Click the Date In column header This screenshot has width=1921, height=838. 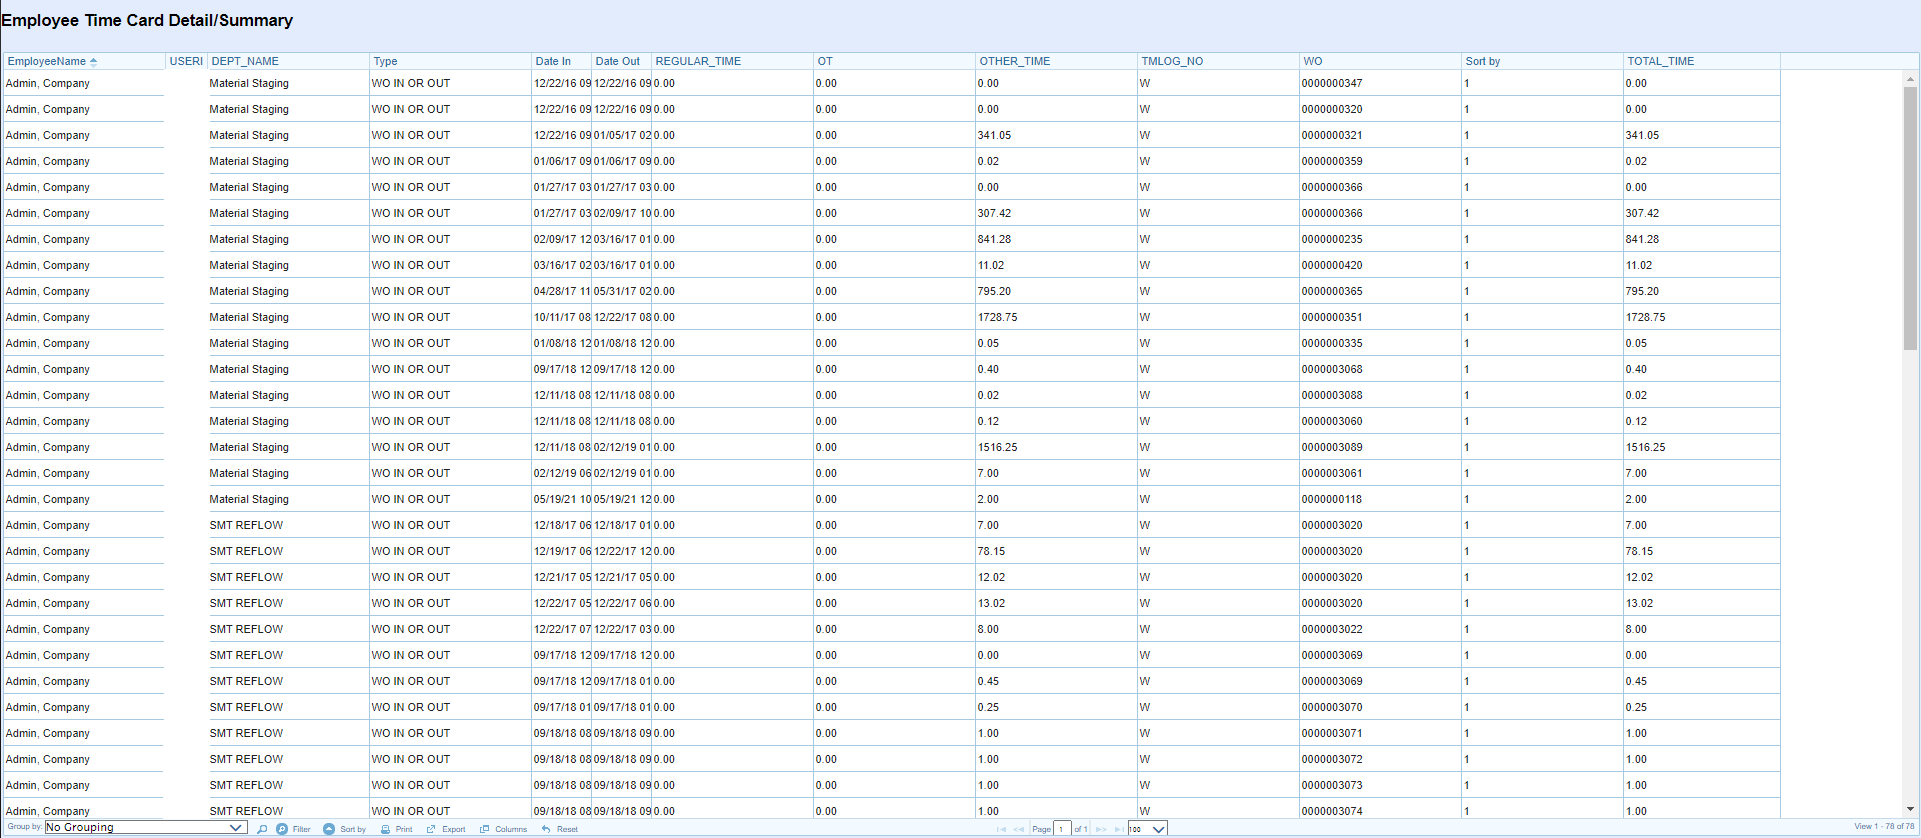(x=561, y=61)
